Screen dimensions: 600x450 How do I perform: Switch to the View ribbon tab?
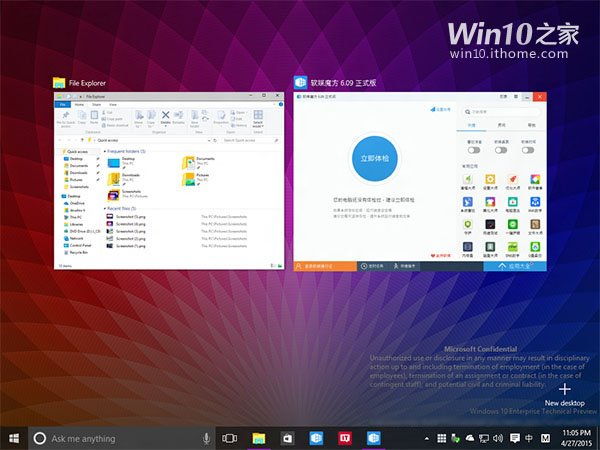click(113, 104)
